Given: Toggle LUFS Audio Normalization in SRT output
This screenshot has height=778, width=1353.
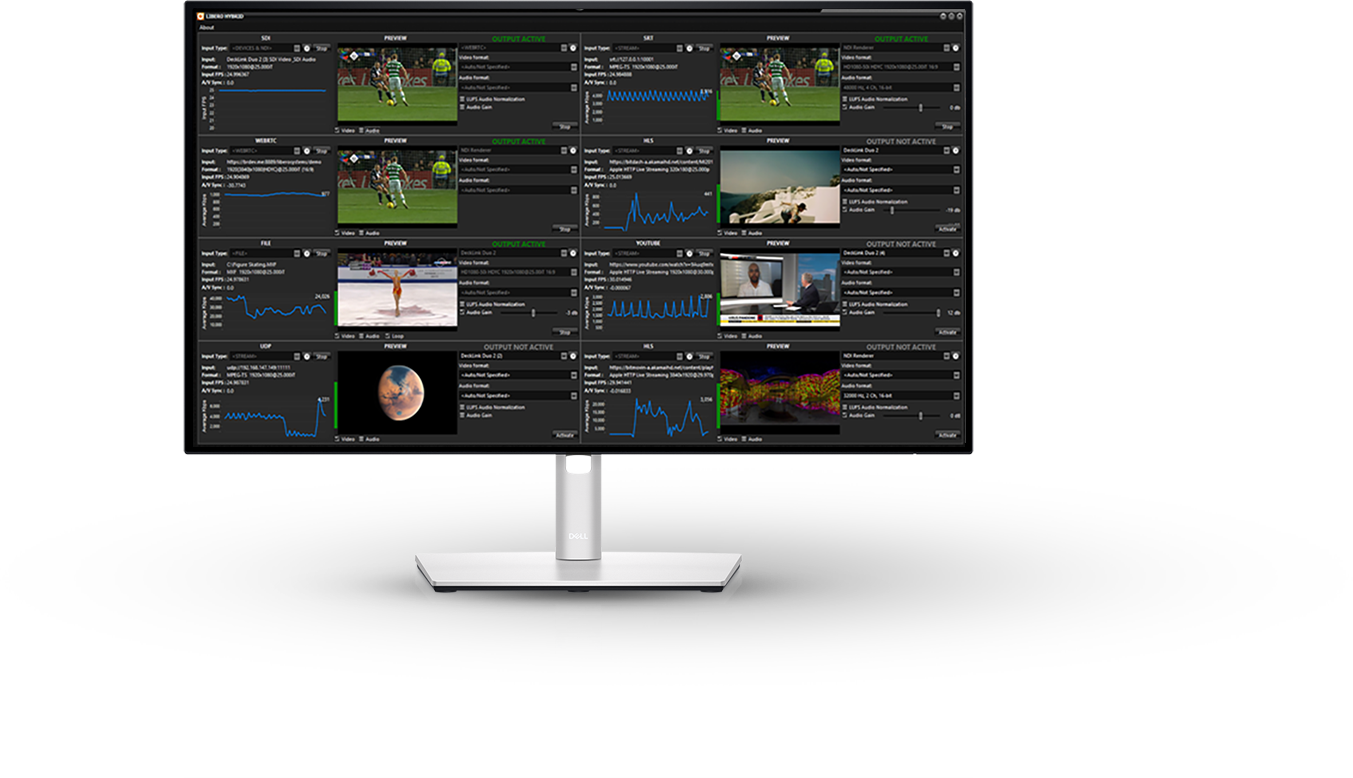Looking at the screenshot, I should [x=846, y=99].
